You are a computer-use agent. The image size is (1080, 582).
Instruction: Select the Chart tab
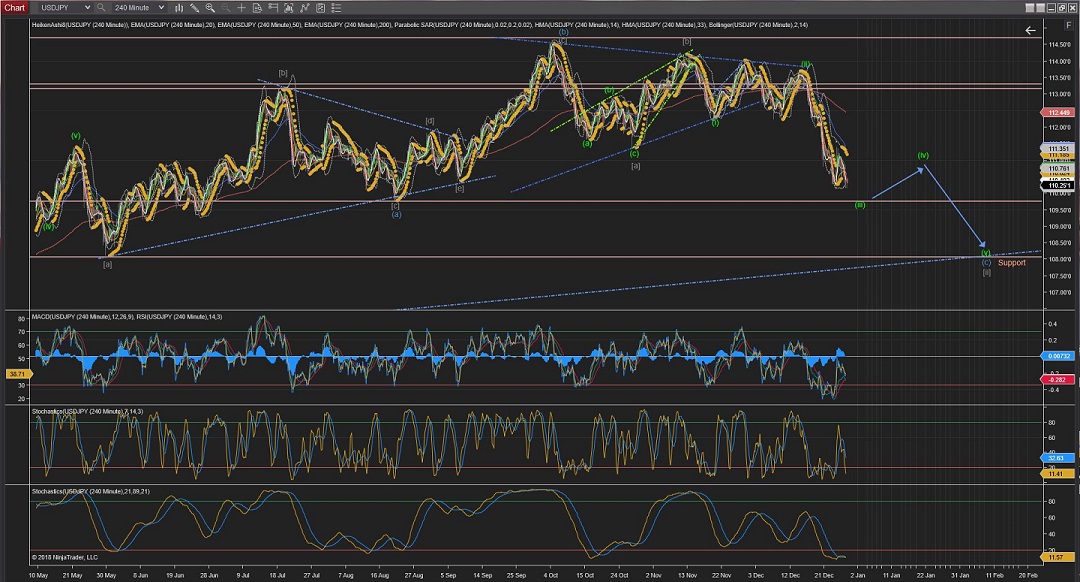[14, 8]
